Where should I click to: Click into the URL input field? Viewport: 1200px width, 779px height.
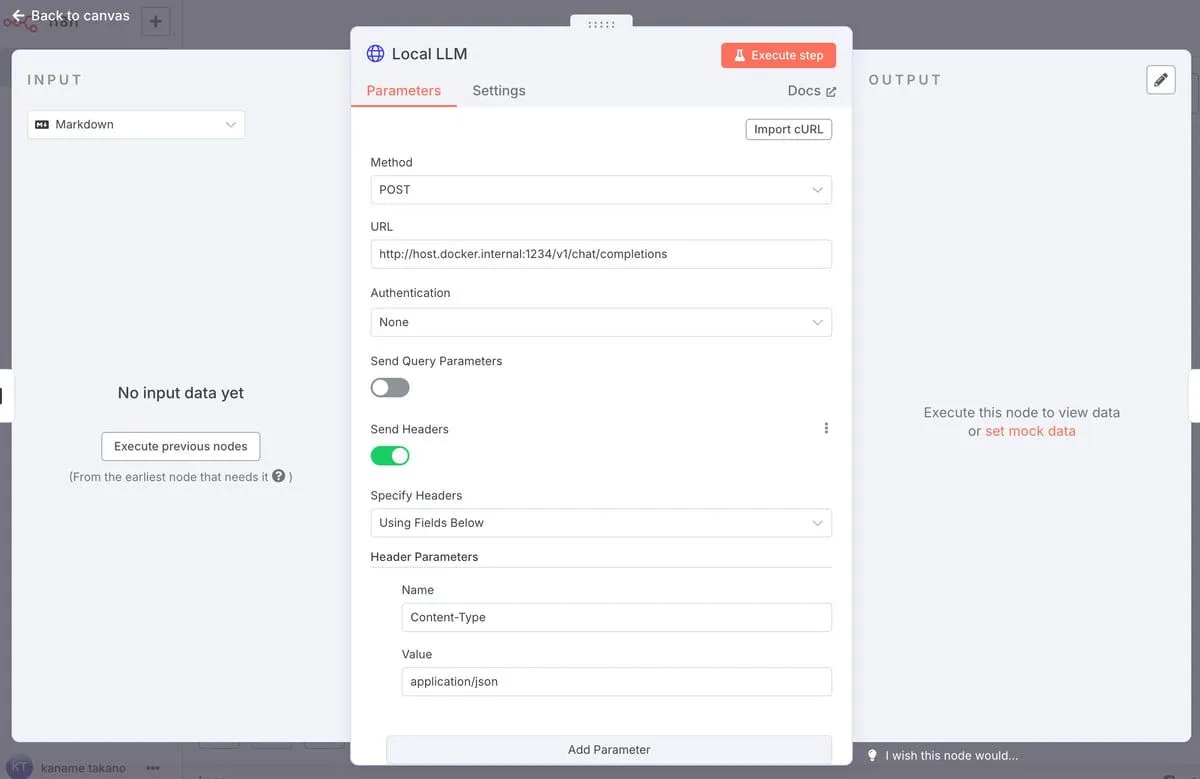tap(600, 254)
